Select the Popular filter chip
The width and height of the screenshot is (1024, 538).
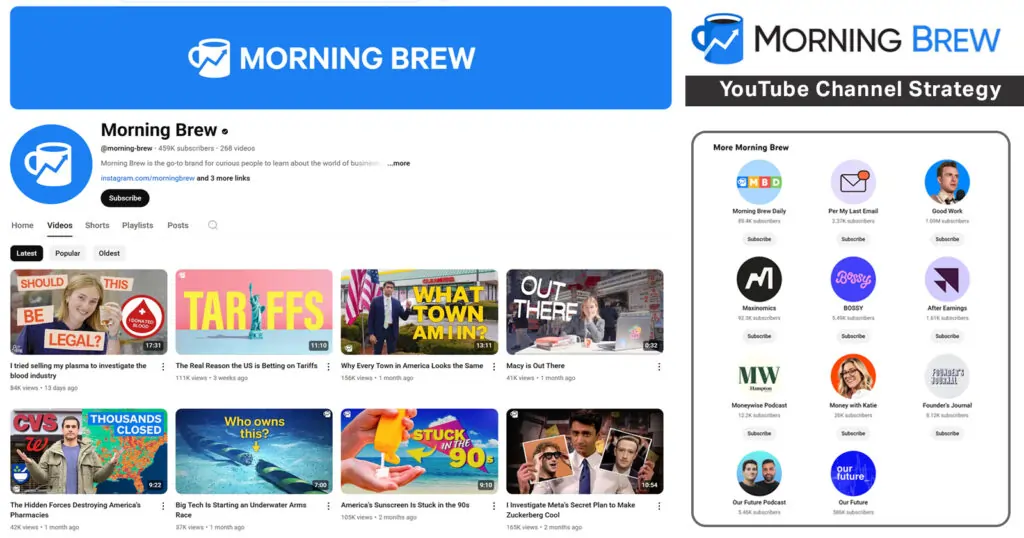coord(68,253)
